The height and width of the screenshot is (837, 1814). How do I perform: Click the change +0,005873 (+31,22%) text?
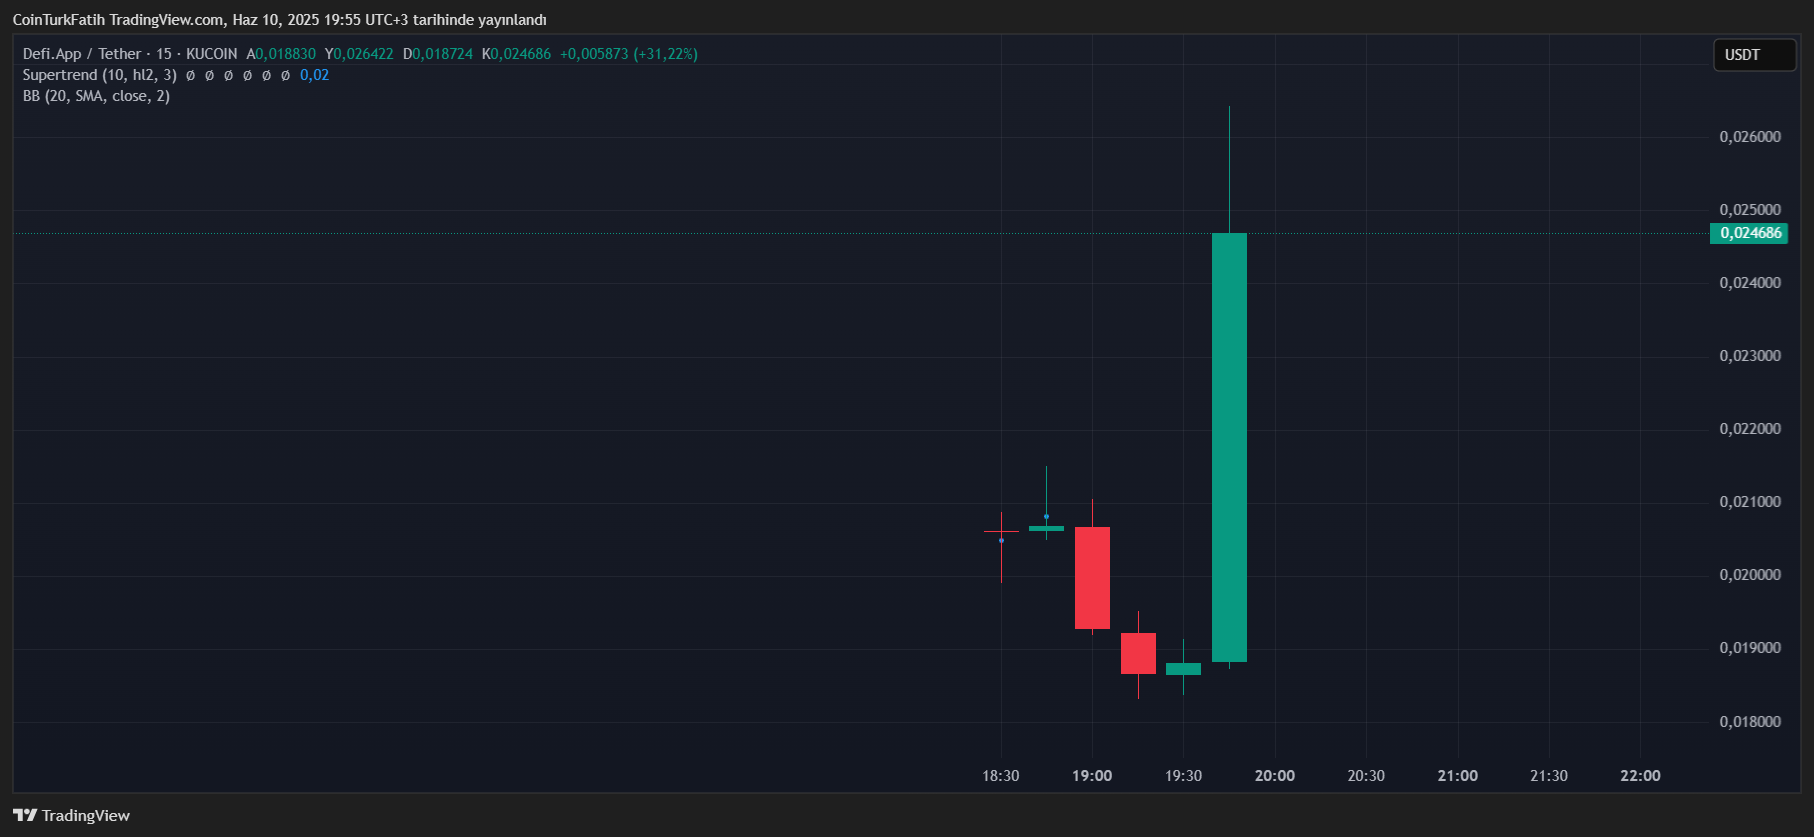coord(629,54)
